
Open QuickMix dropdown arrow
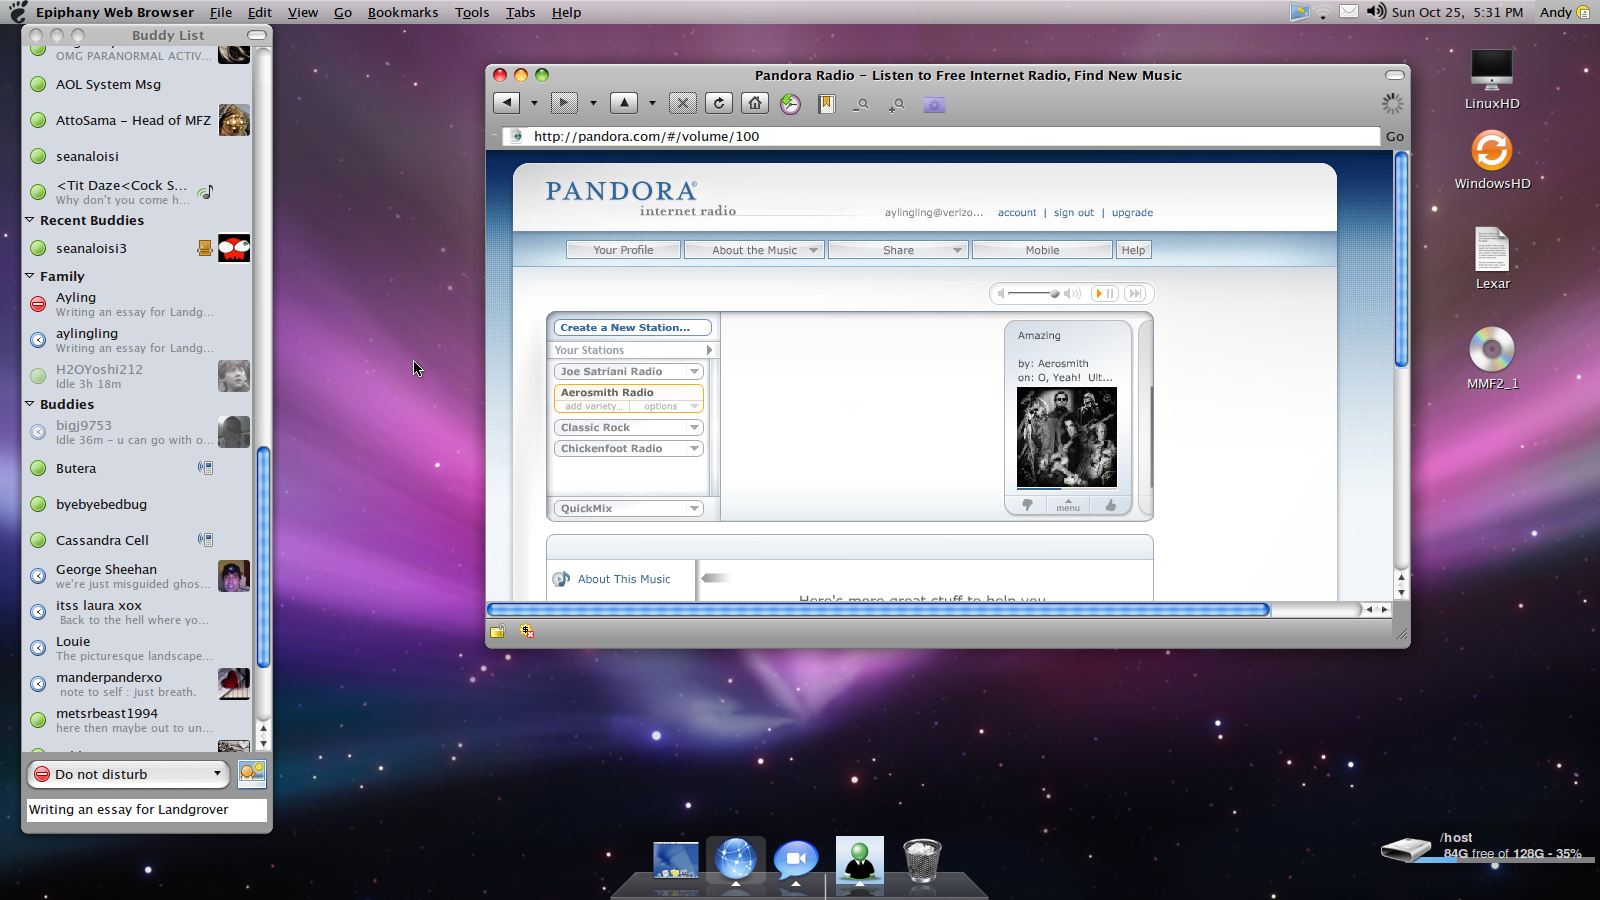694,508
